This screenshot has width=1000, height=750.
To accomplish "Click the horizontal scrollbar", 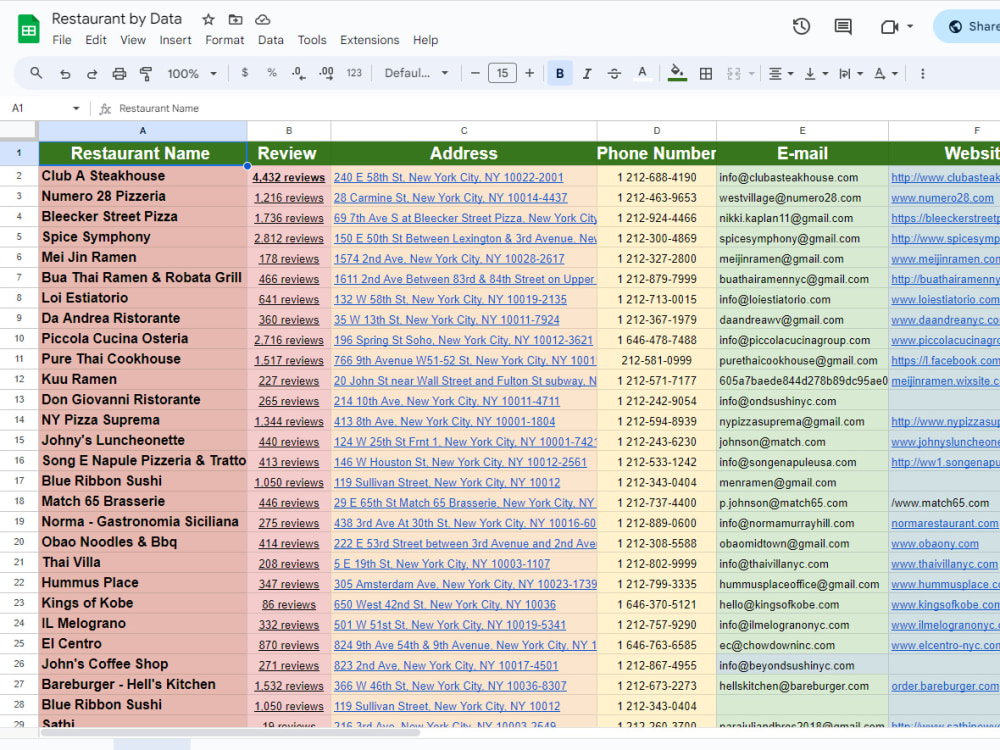I will 230,733.
